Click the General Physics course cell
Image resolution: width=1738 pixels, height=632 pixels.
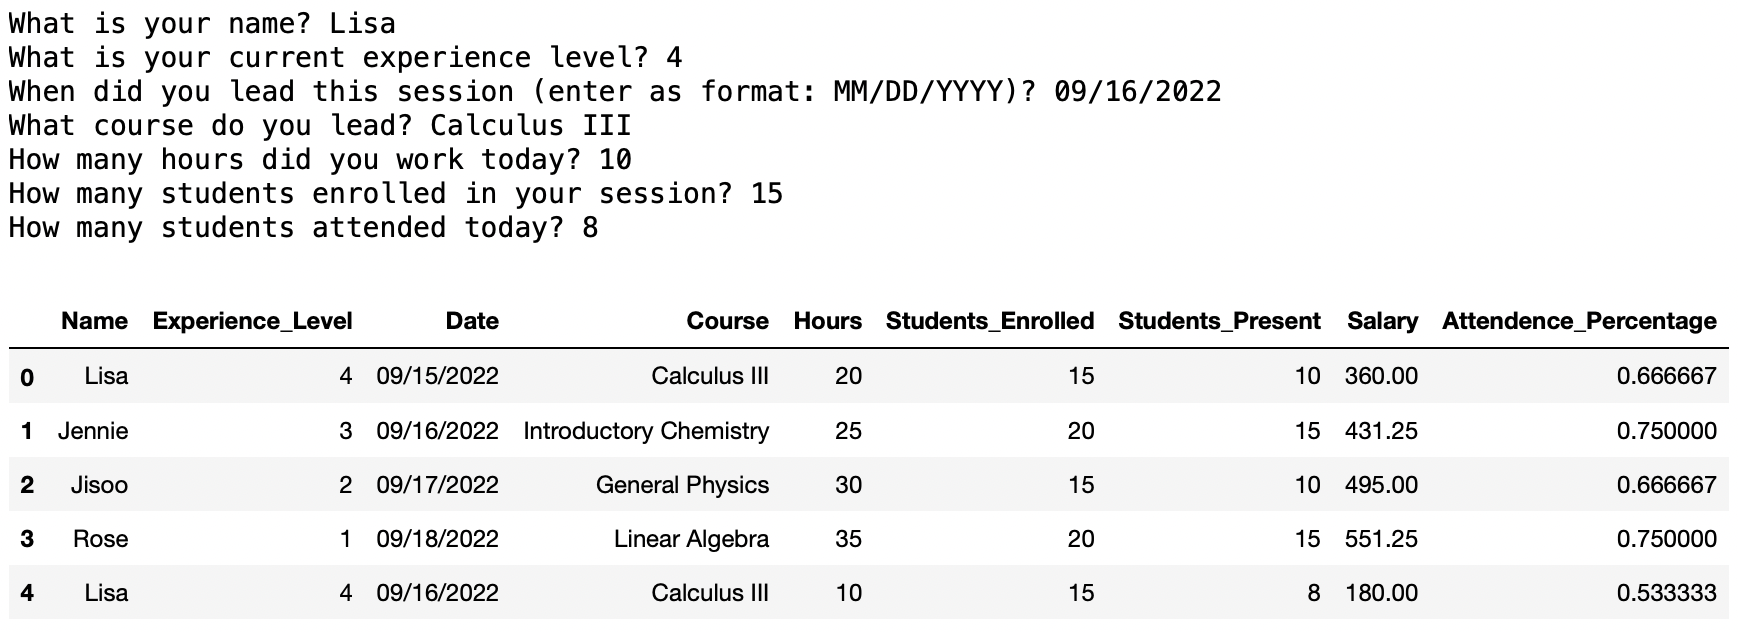(682, 485)
